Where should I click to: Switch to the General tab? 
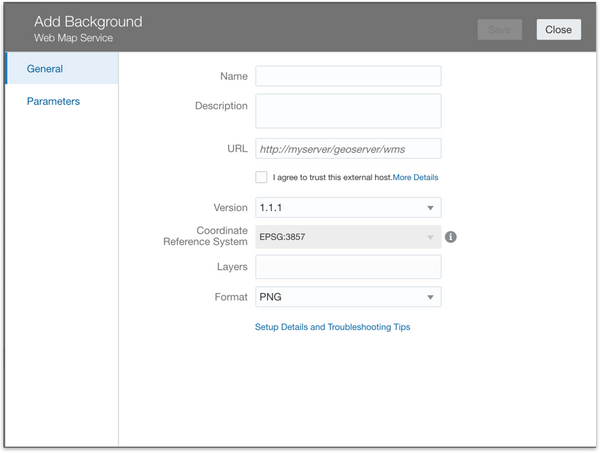[x=45, y=69]
